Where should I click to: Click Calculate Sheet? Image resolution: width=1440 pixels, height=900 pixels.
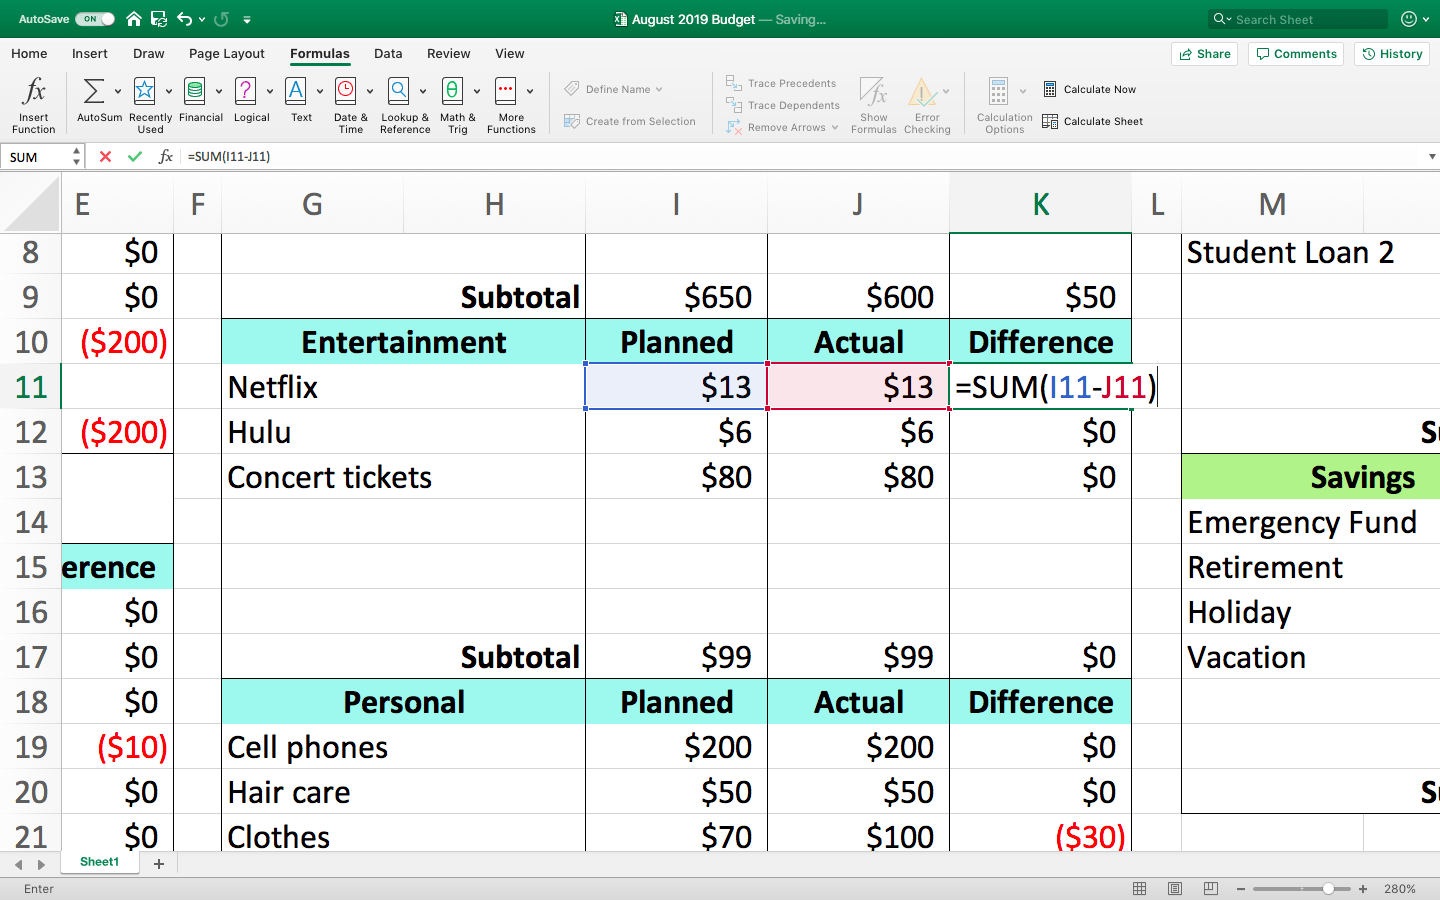tap(1092, 121)
